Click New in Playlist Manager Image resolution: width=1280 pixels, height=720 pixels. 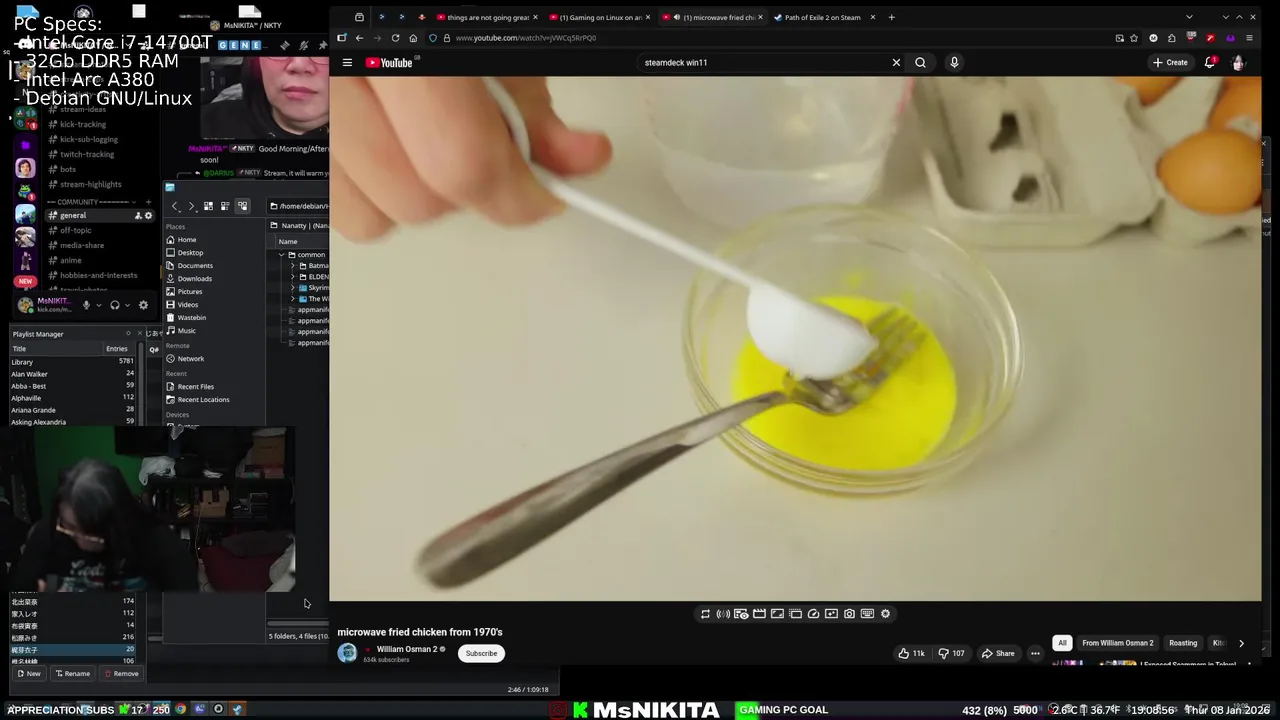tap(28, 673)
